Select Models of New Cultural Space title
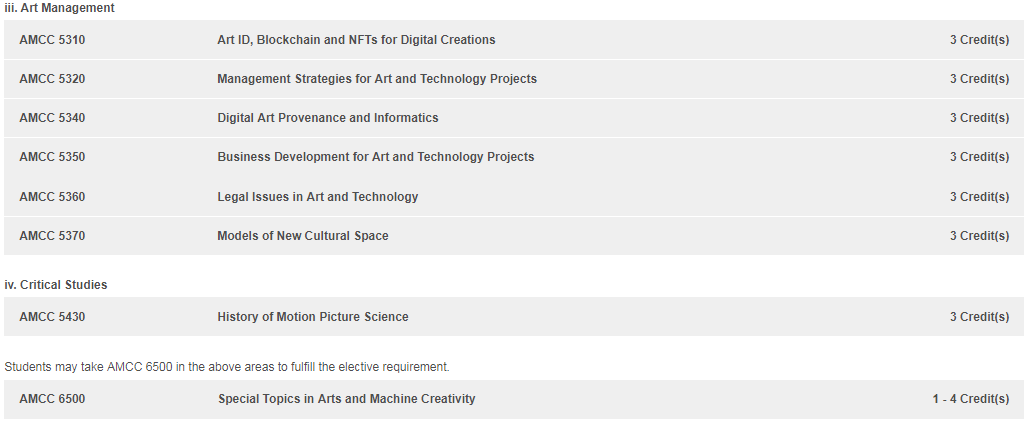 (303, 236)
